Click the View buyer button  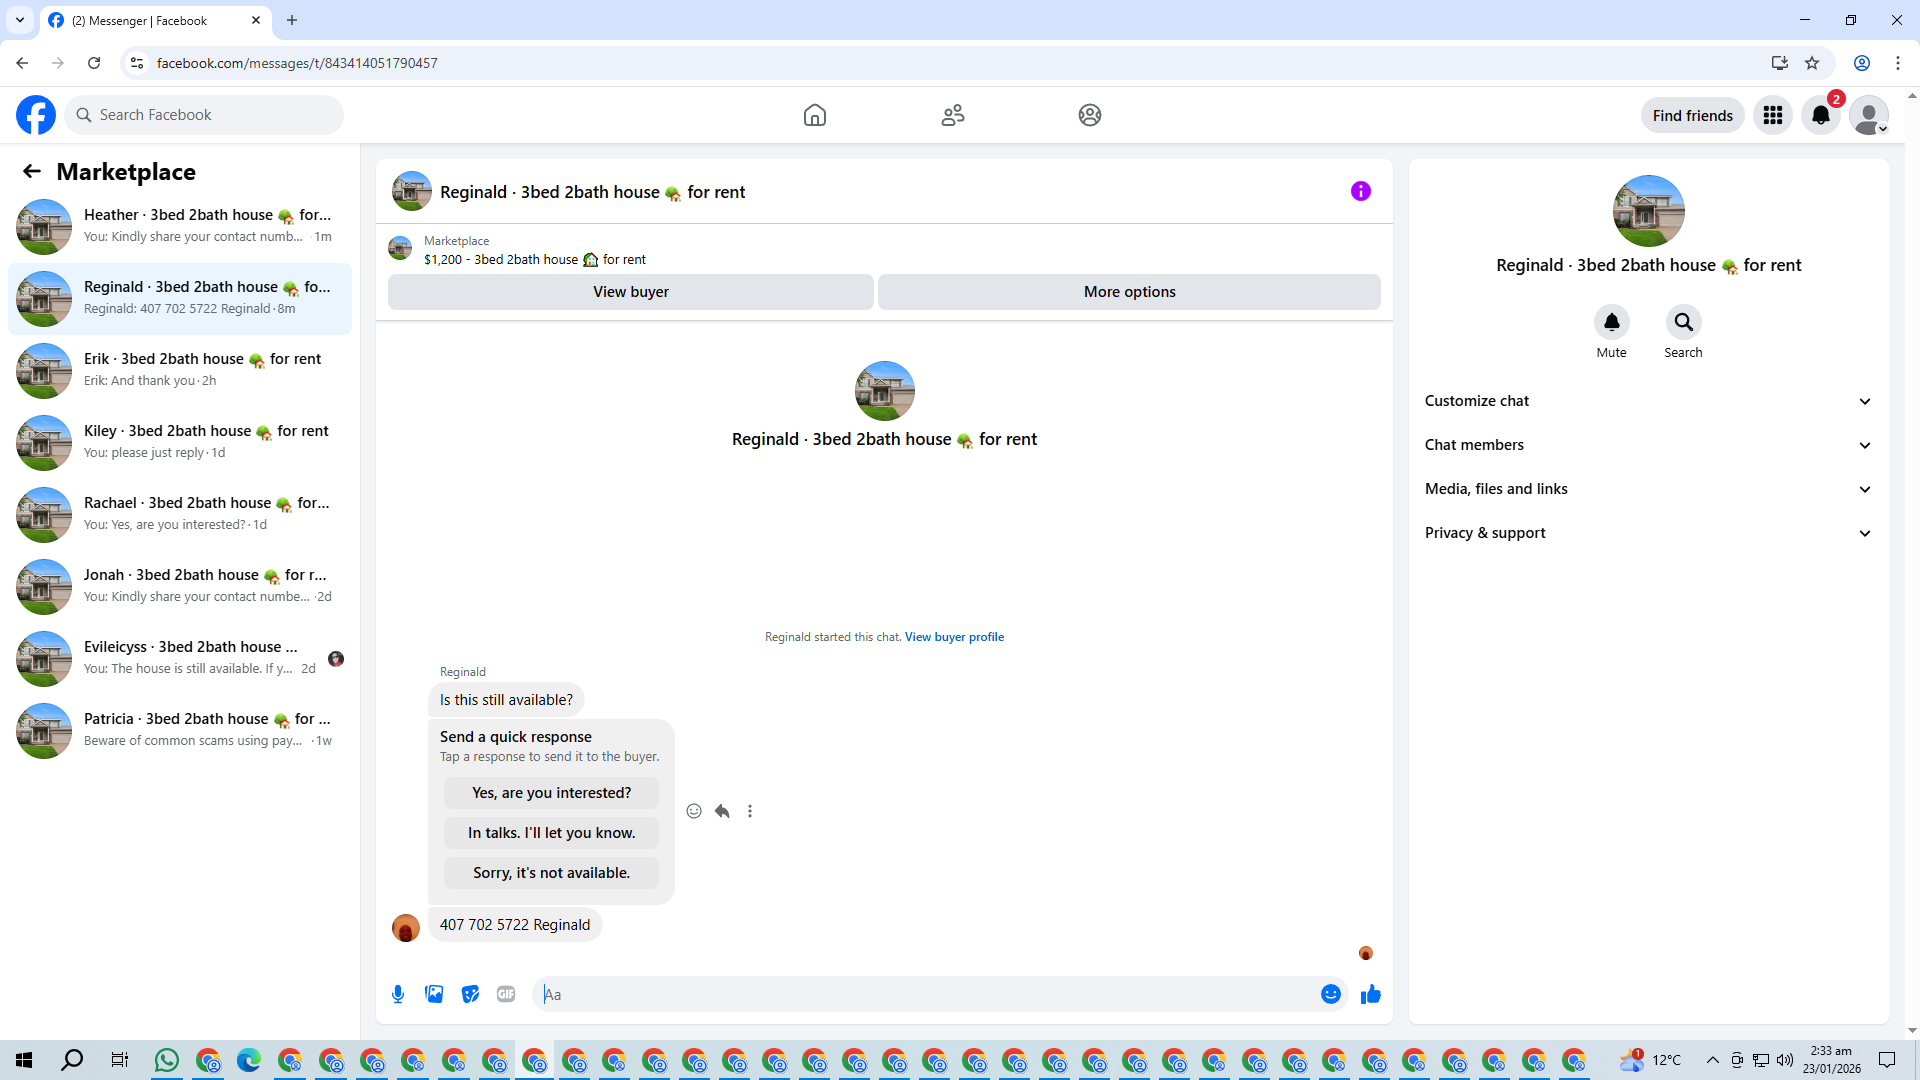[631, 292]
